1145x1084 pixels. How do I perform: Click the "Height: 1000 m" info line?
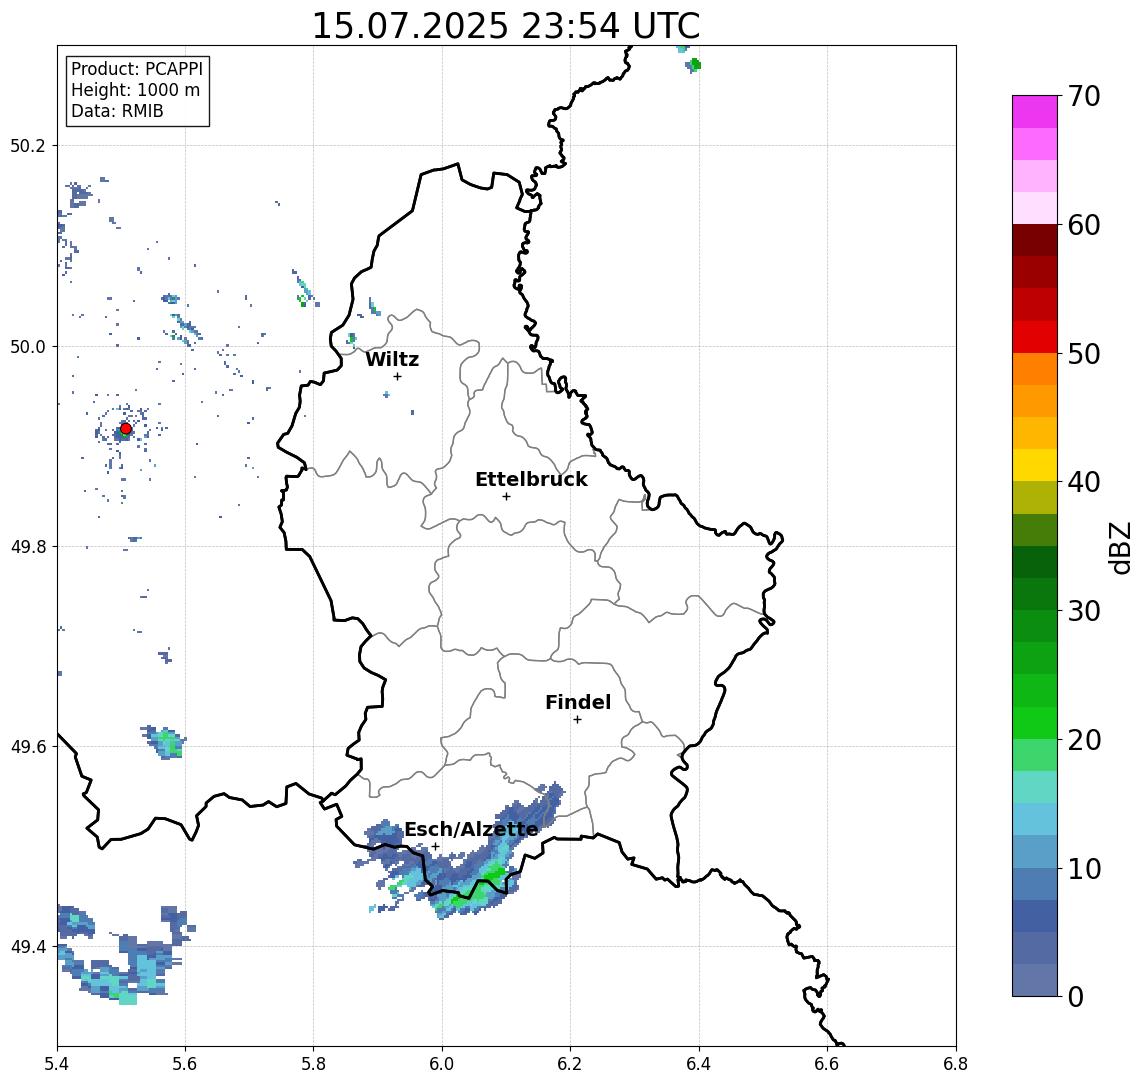[x=135, y=90]
